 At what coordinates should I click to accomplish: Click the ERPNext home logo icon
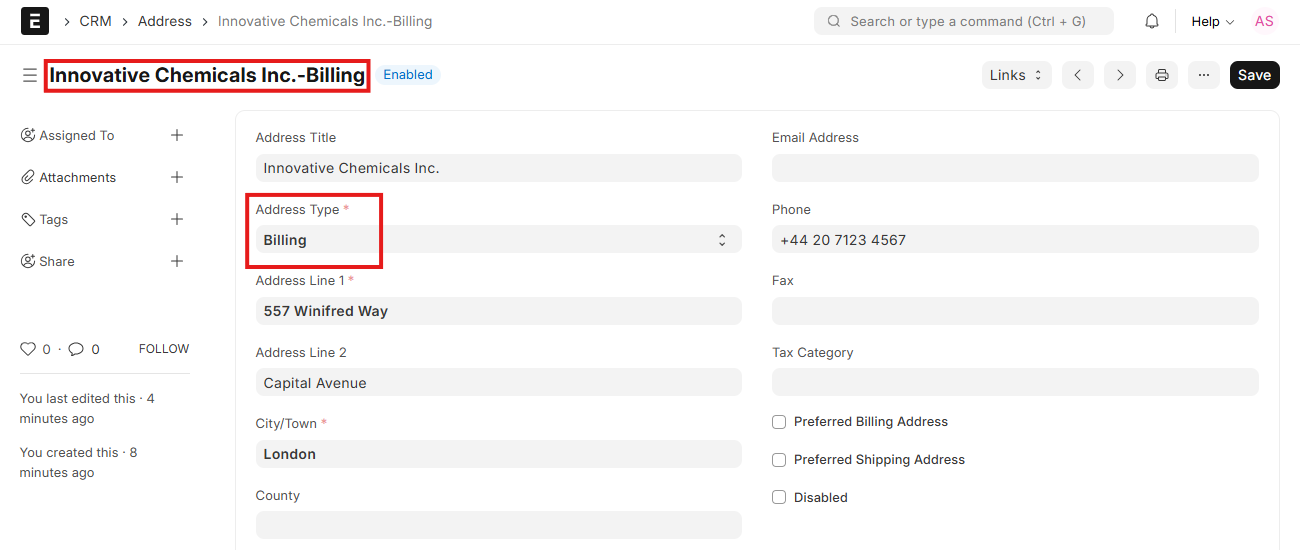click(35, 21)
